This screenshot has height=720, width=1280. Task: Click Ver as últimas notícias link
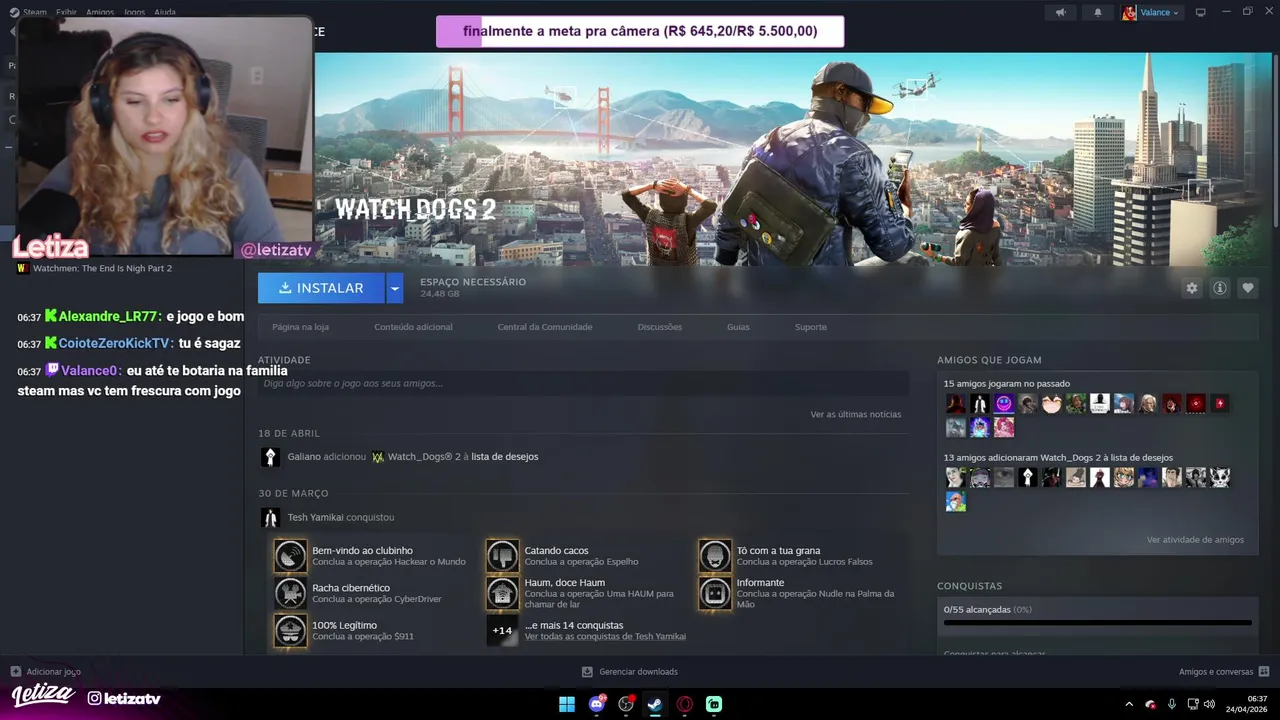(855, 414)
